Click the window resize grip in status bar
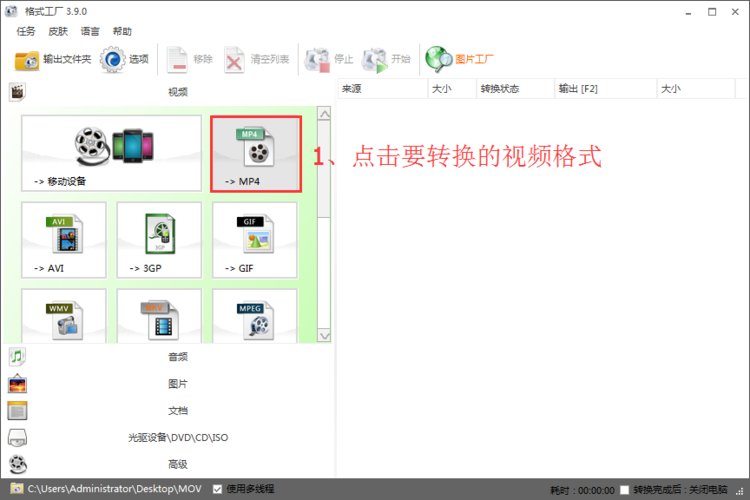The image size is (750, 500). click(740, 491)
